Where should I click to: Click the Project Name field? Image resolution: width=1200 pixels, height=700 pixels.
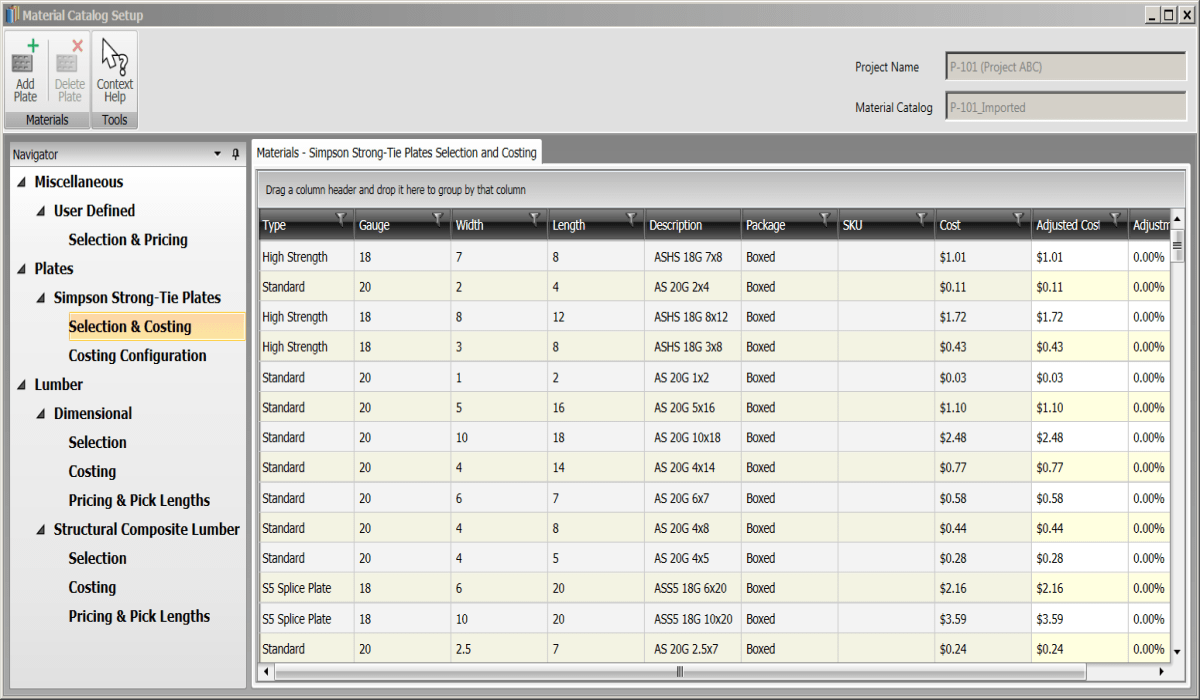pyautogui.click(x=1065, y=68)
